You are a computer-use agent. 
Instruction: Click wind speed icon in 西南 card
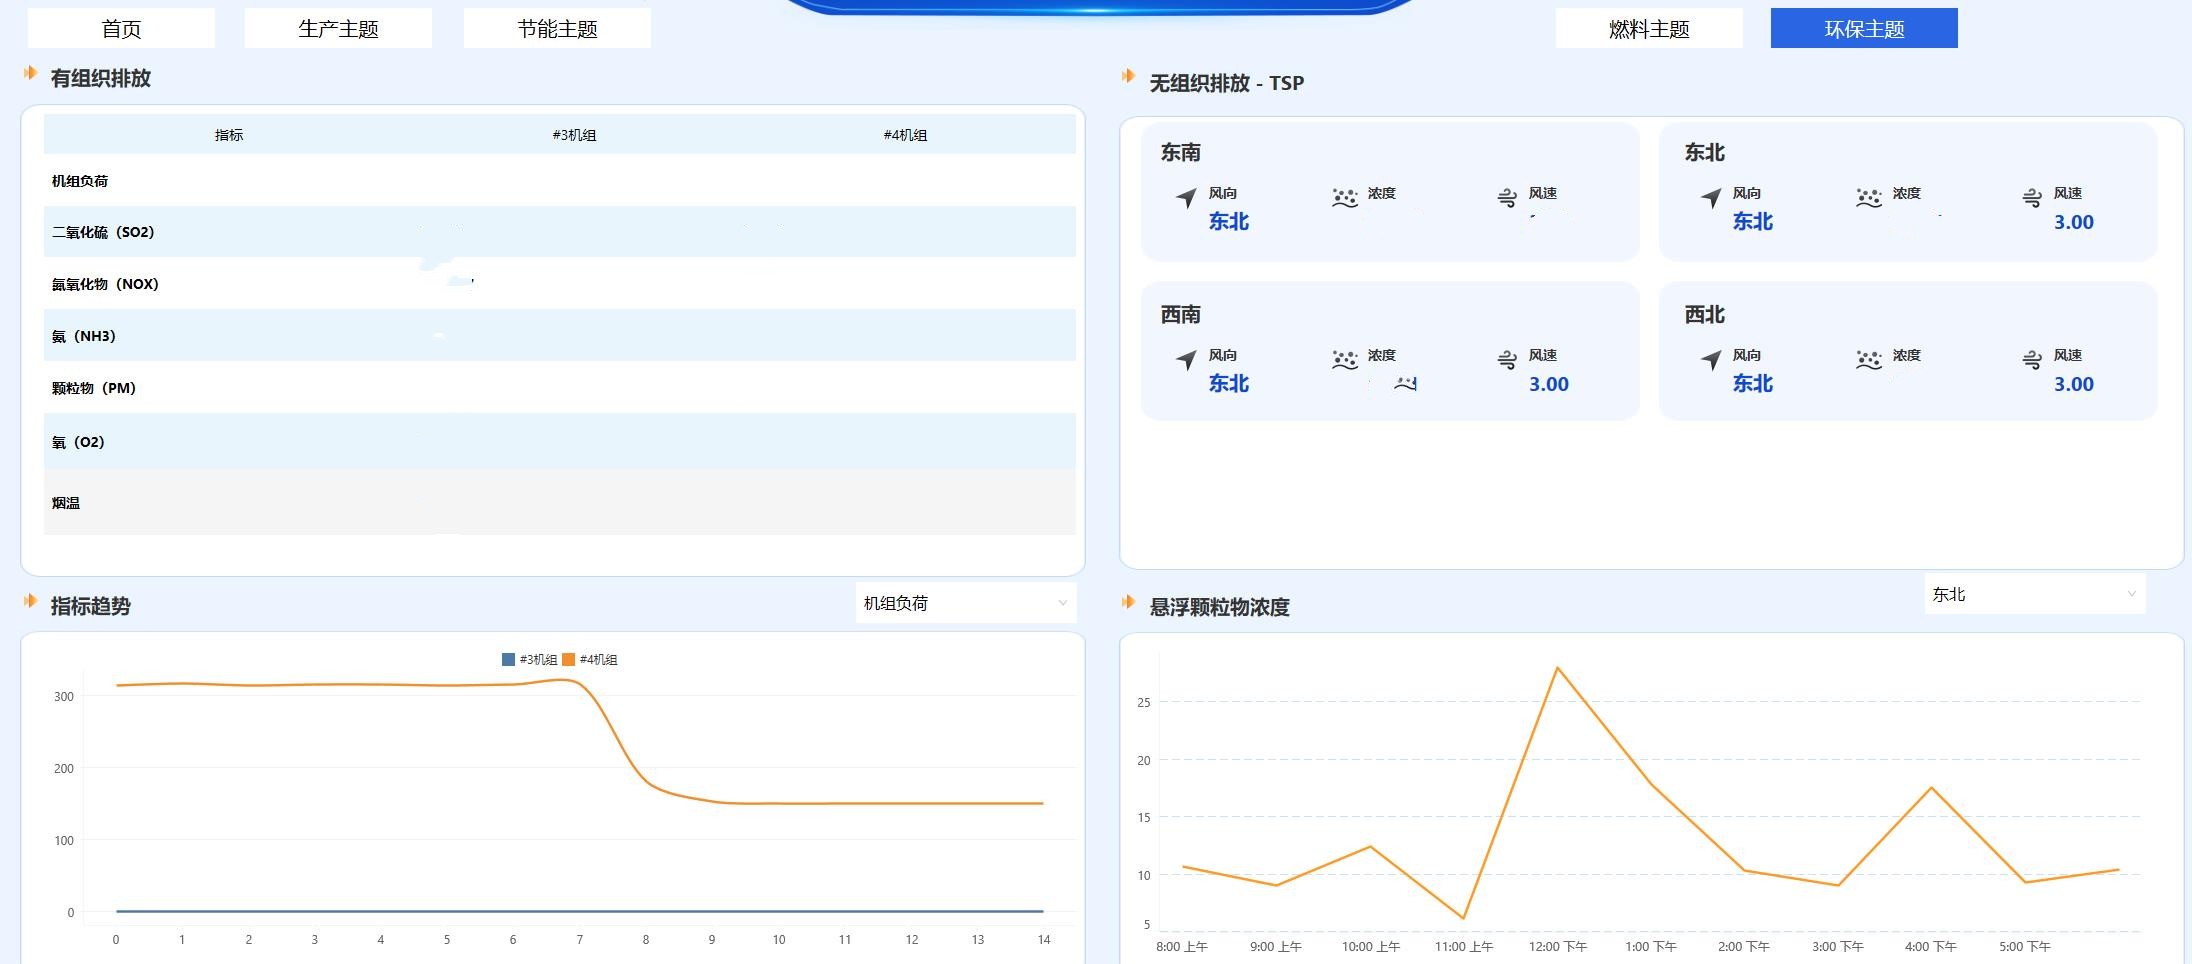click(1507, 360)
